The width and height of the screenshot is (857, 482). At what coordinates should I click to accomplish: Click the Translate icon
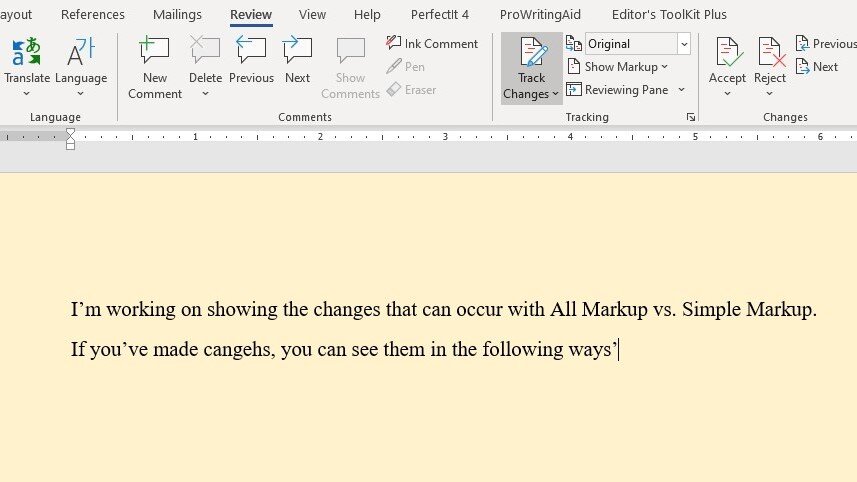coord(26,52)
